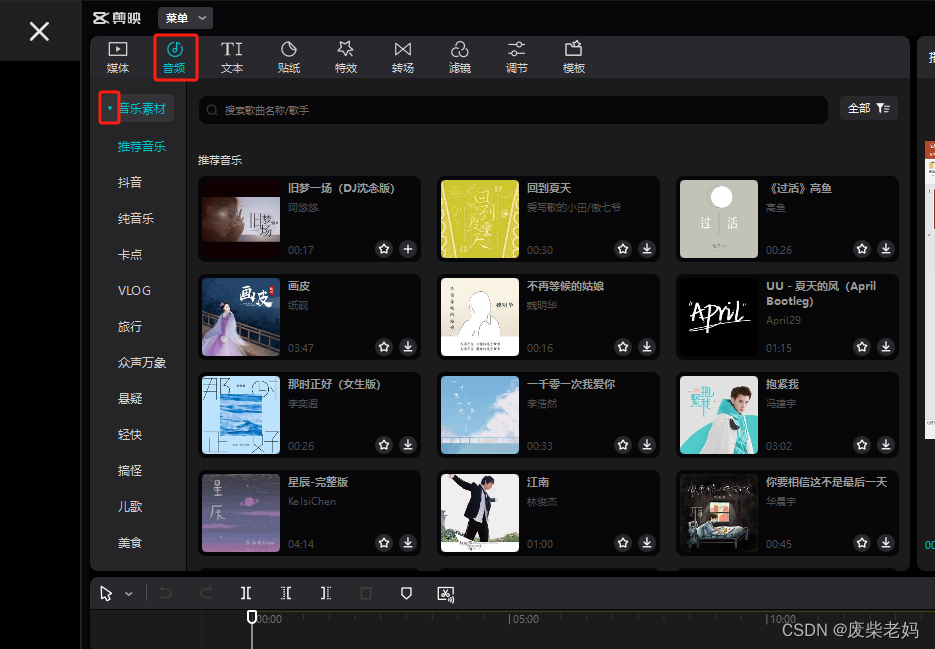
Task: Download the song 那时正好 (女生版)
Action: click(408, 444)
